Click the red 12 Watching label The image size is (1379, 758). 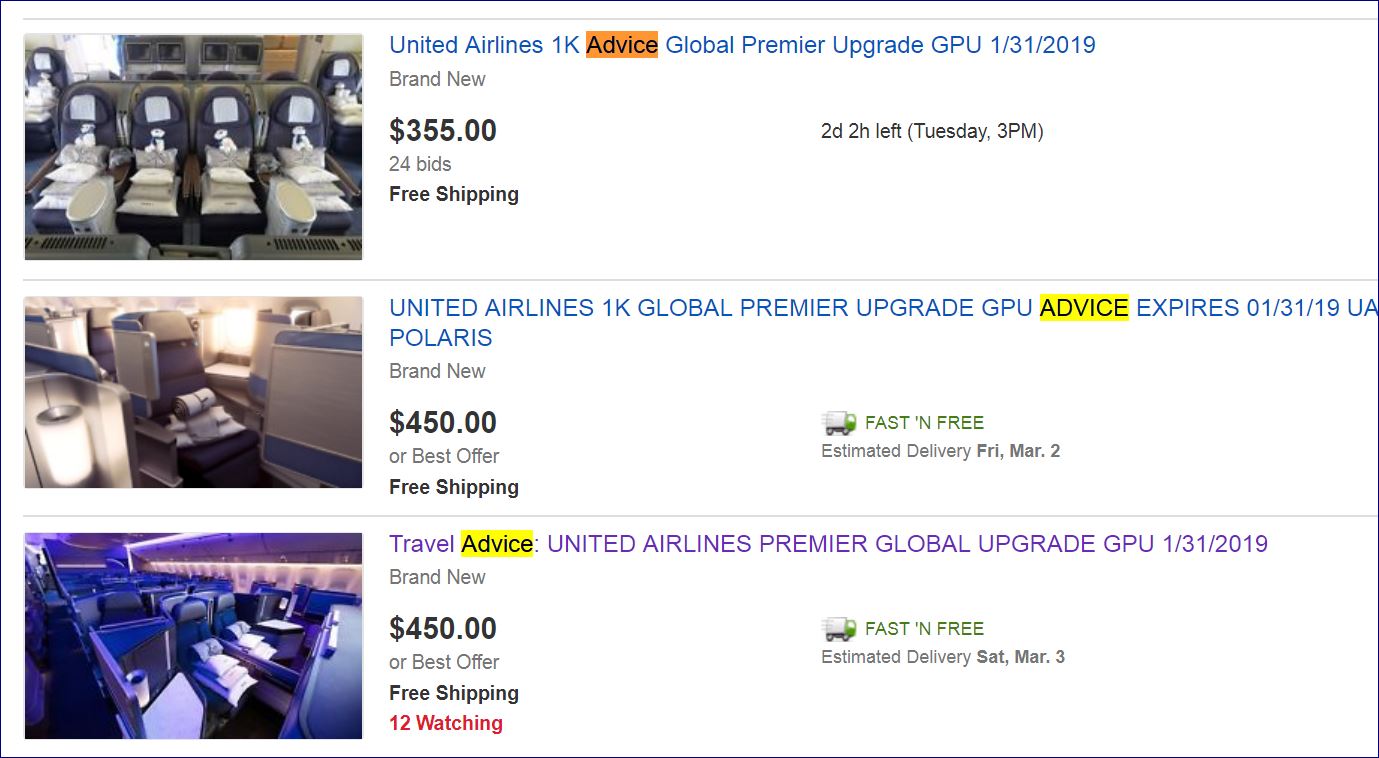pyautogui.click(x=446, y=723)
